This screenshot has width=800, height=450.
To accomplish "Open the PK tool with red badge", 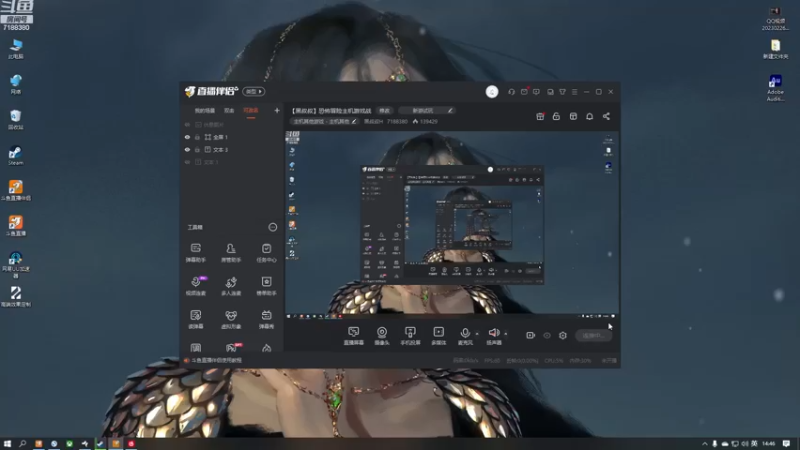I will [x=232, y=347].
